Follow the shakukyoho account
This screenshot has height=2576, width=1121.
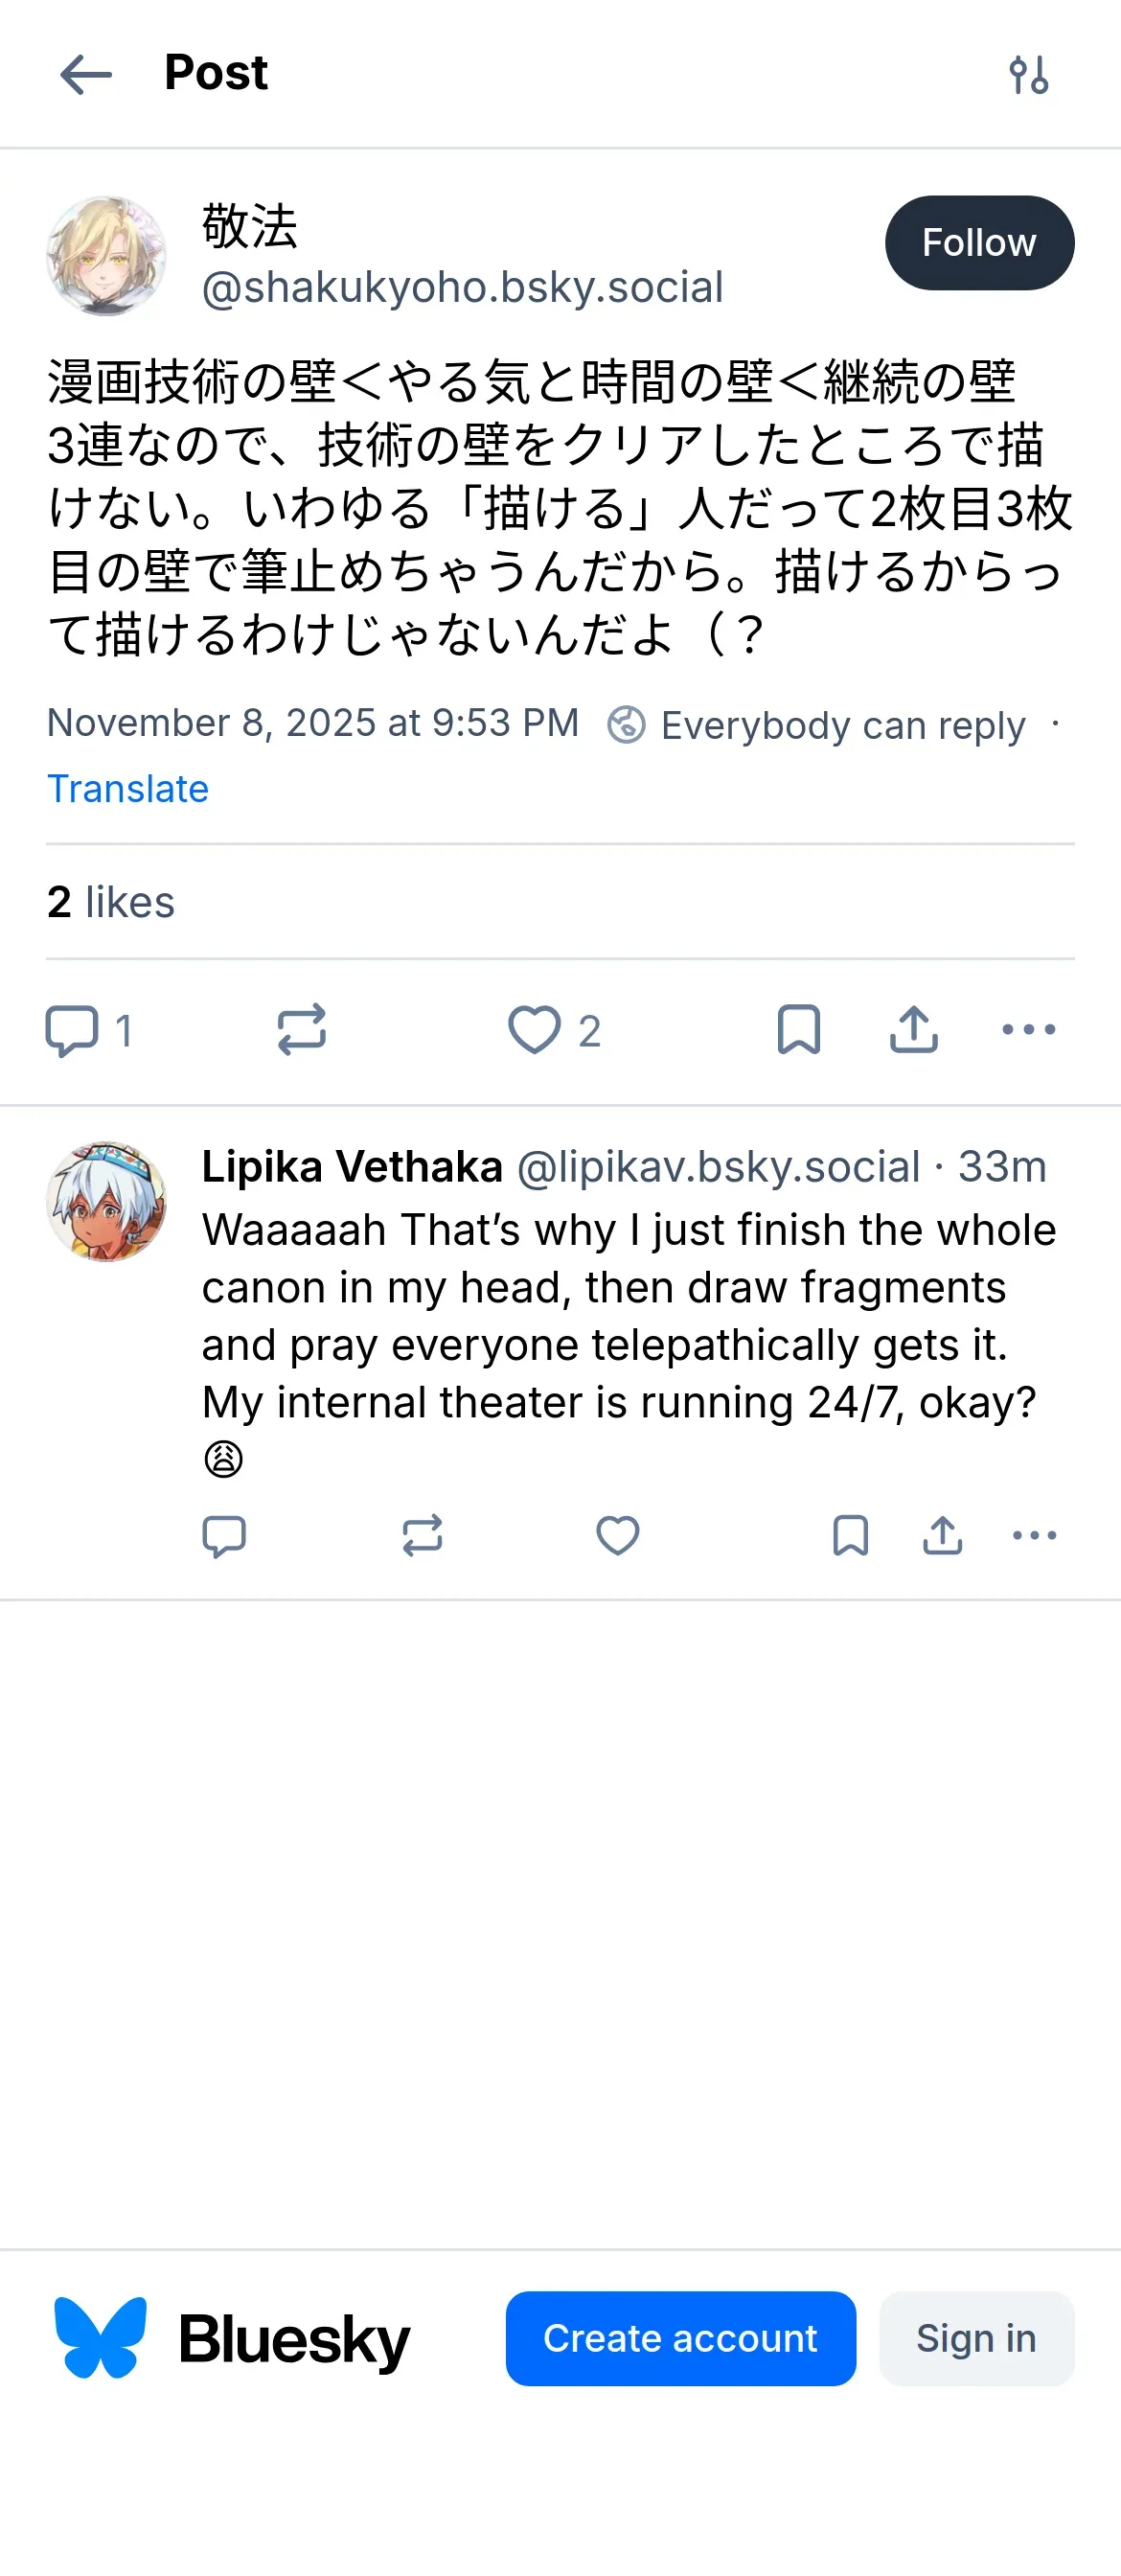(979, 243)
